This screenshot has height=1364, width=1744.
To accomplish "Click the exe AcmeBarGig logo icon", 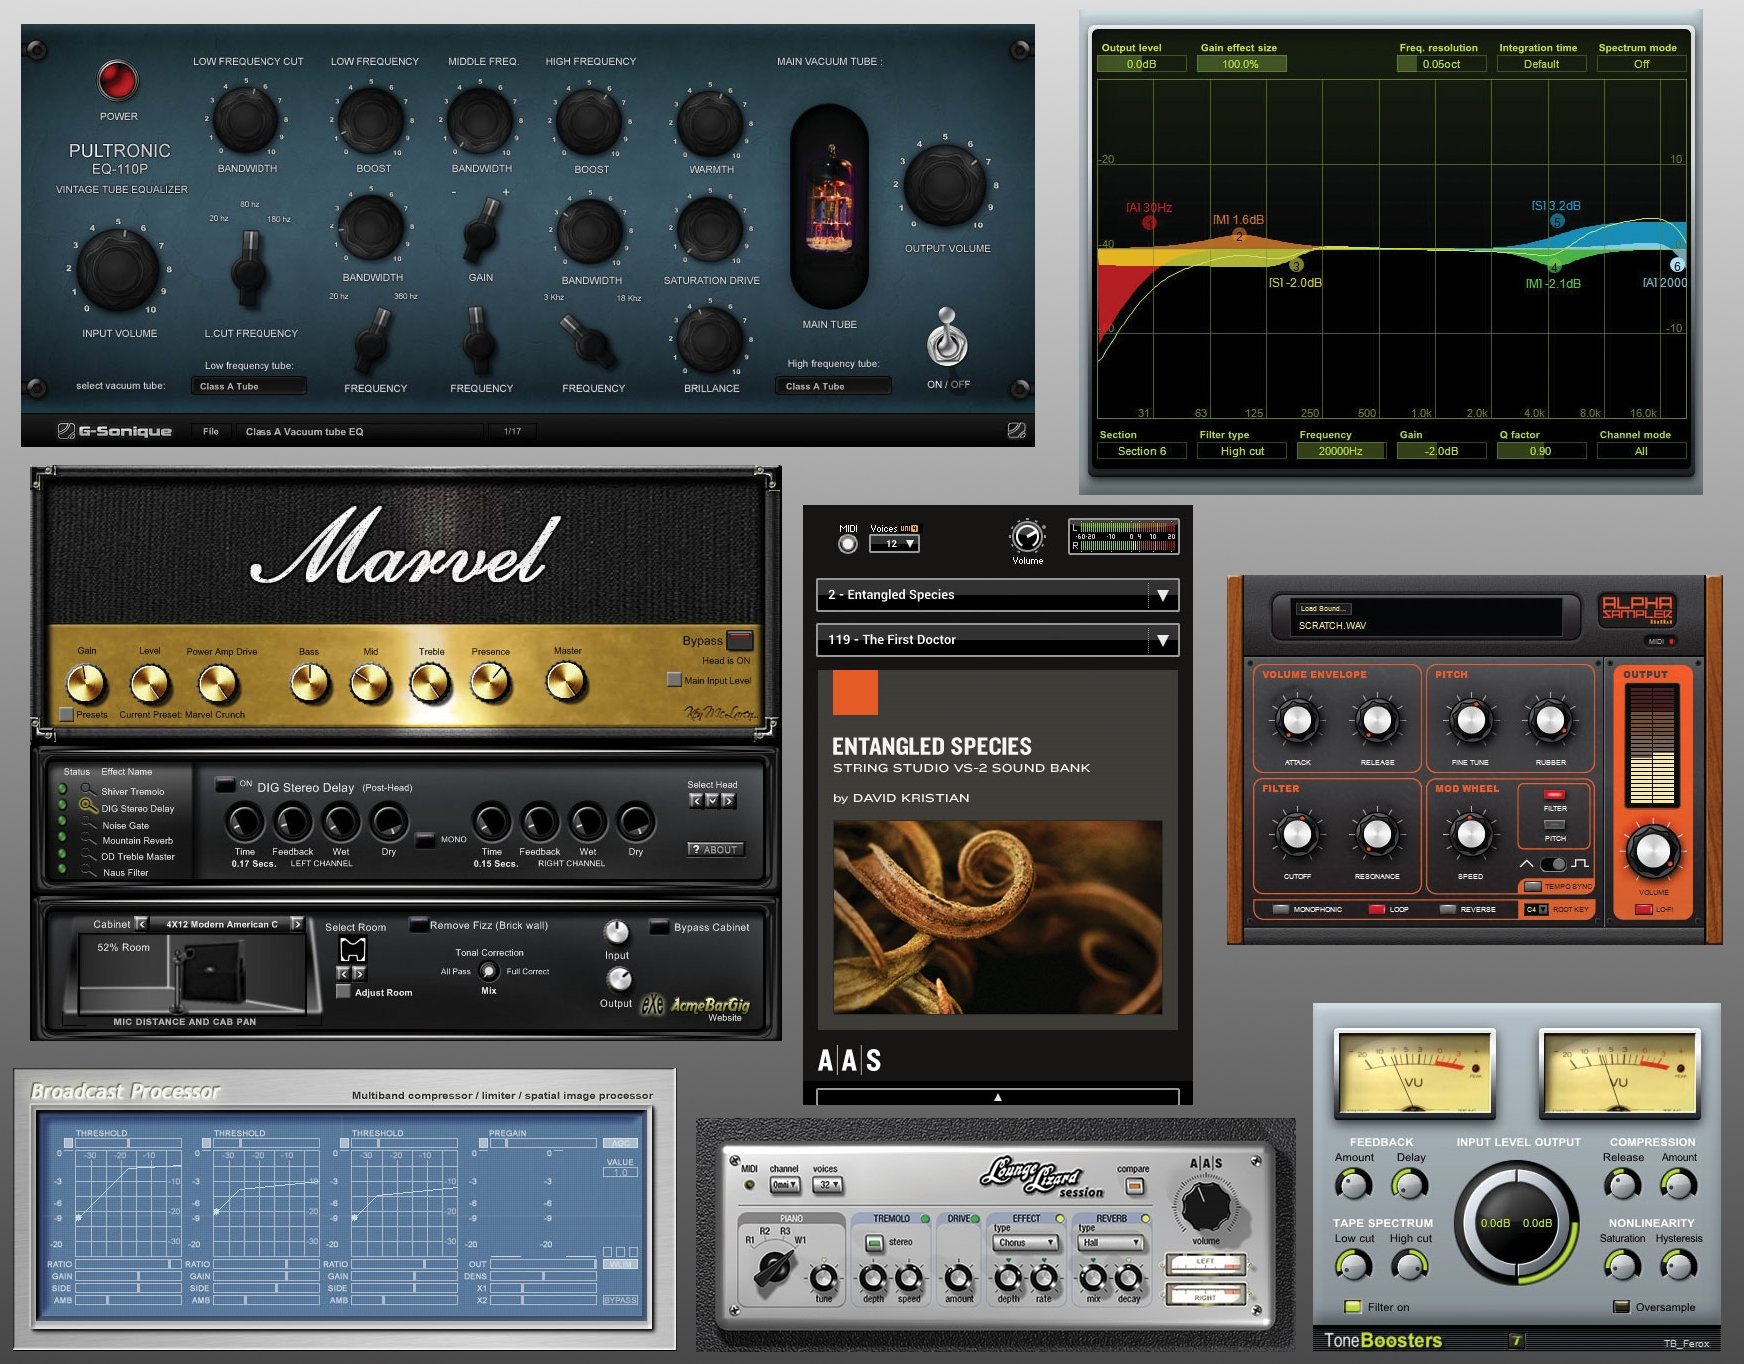I will pyautogui.click(x=651, y=1005).
